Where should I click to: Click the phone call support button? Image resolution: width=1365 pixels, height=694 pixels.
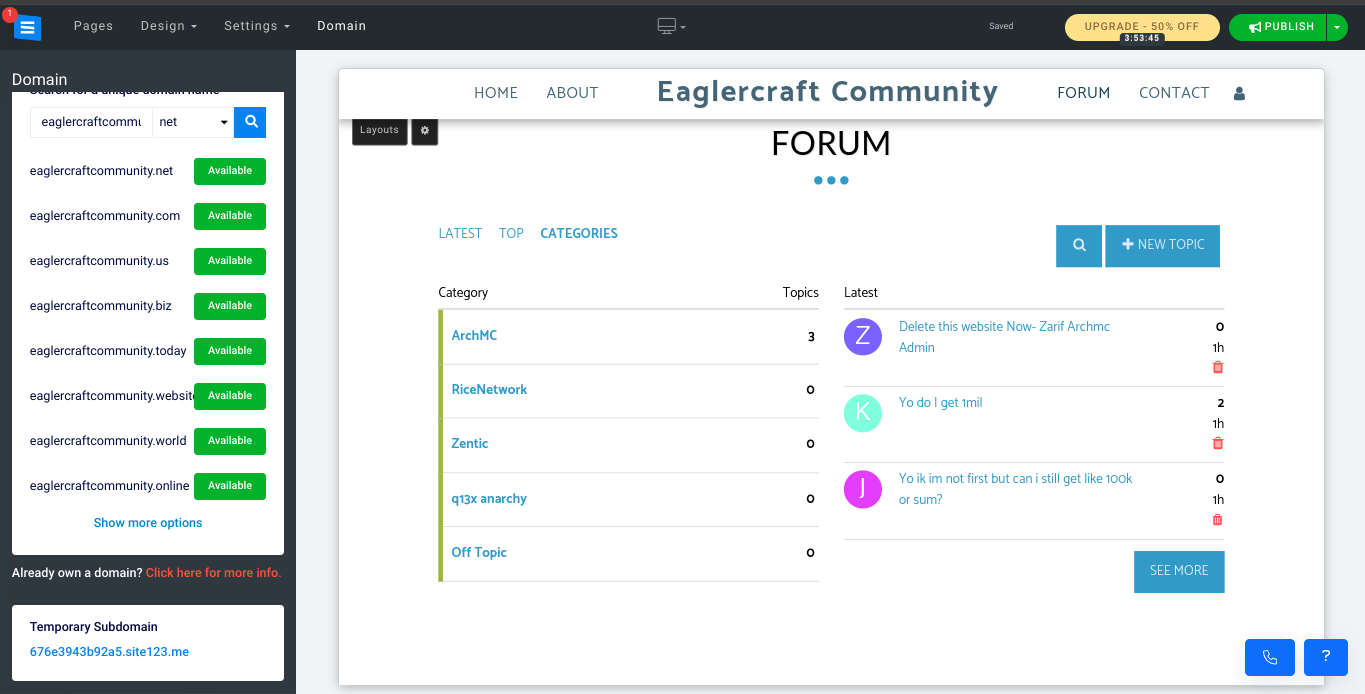1270,657
